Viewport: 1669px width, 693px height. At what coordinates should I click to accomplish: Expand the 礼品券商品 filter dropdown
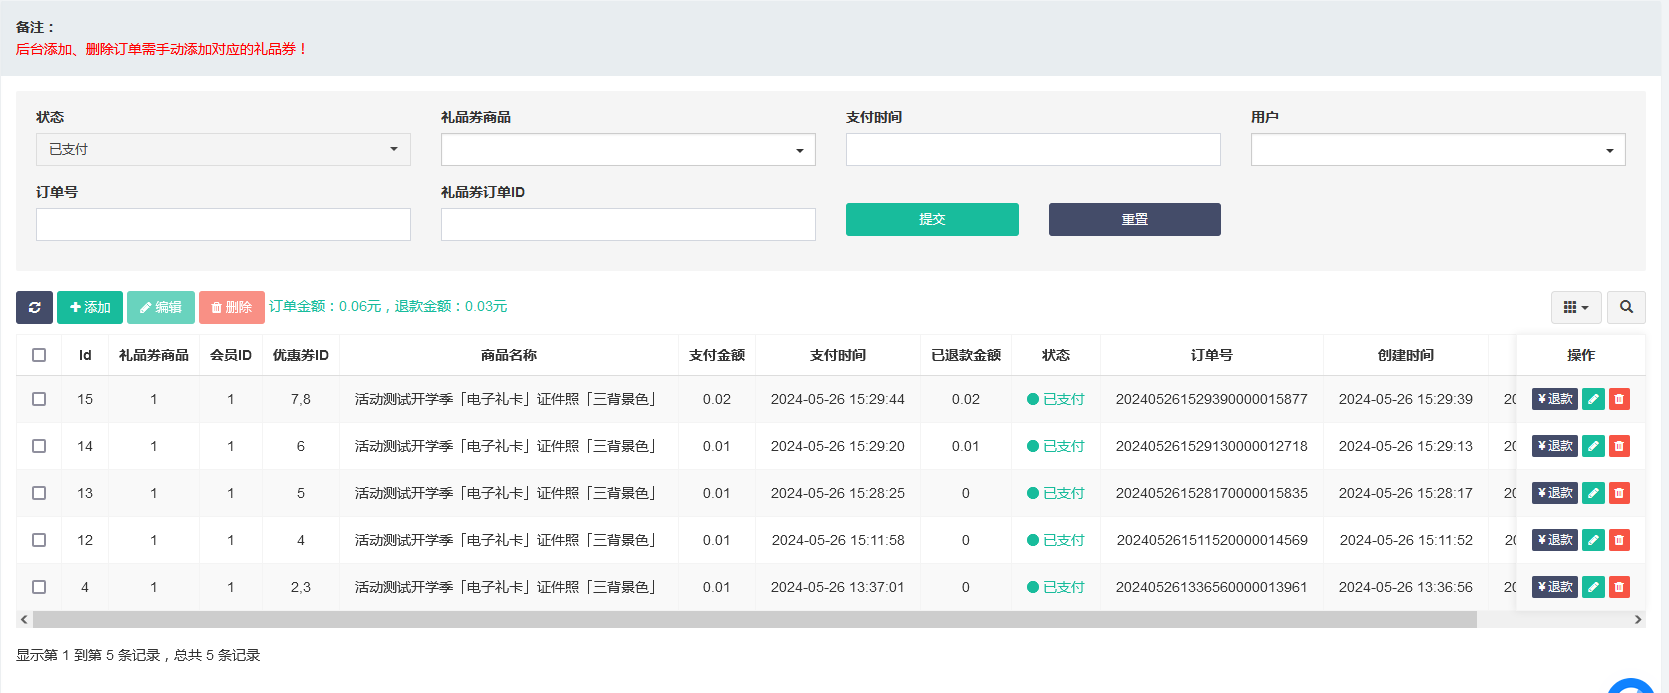(x=628, y=150)
